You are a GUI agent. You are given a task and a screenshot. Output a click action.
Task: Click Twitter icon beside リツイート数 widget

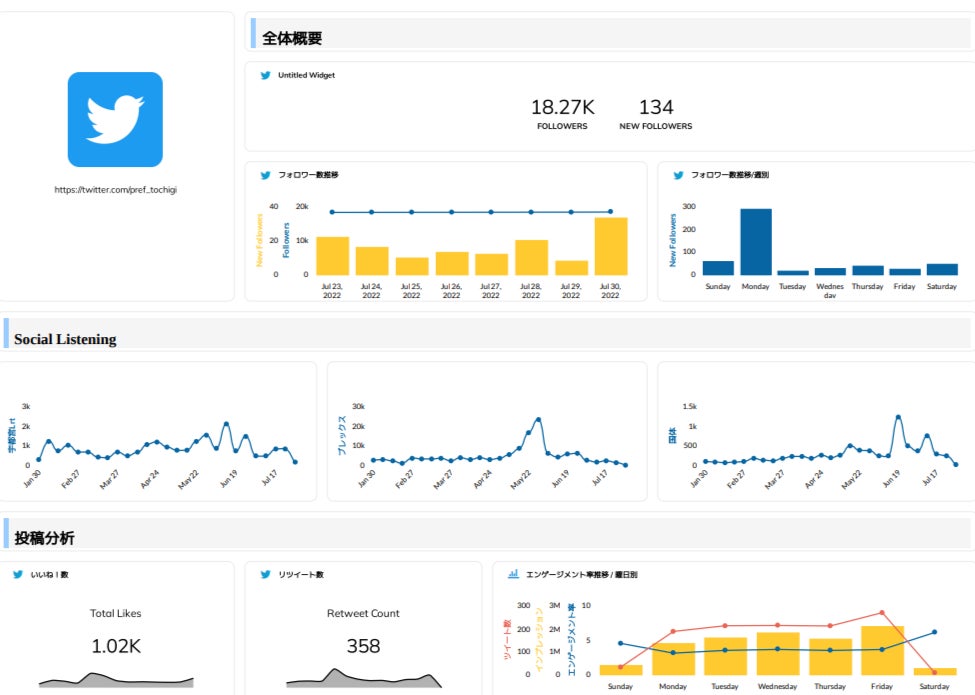(266, 574)
